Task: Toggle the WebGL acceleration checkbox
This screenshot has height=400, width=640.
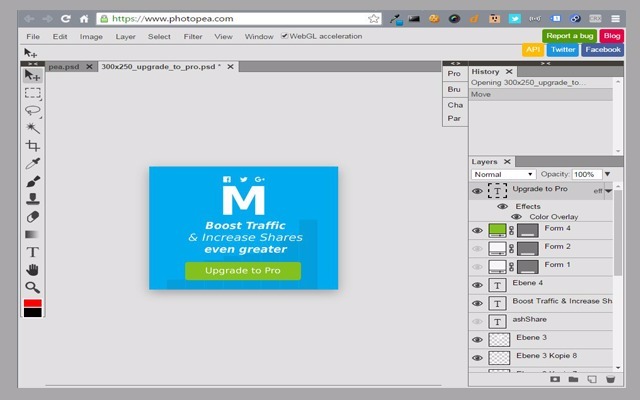Action: coord(285,36)
